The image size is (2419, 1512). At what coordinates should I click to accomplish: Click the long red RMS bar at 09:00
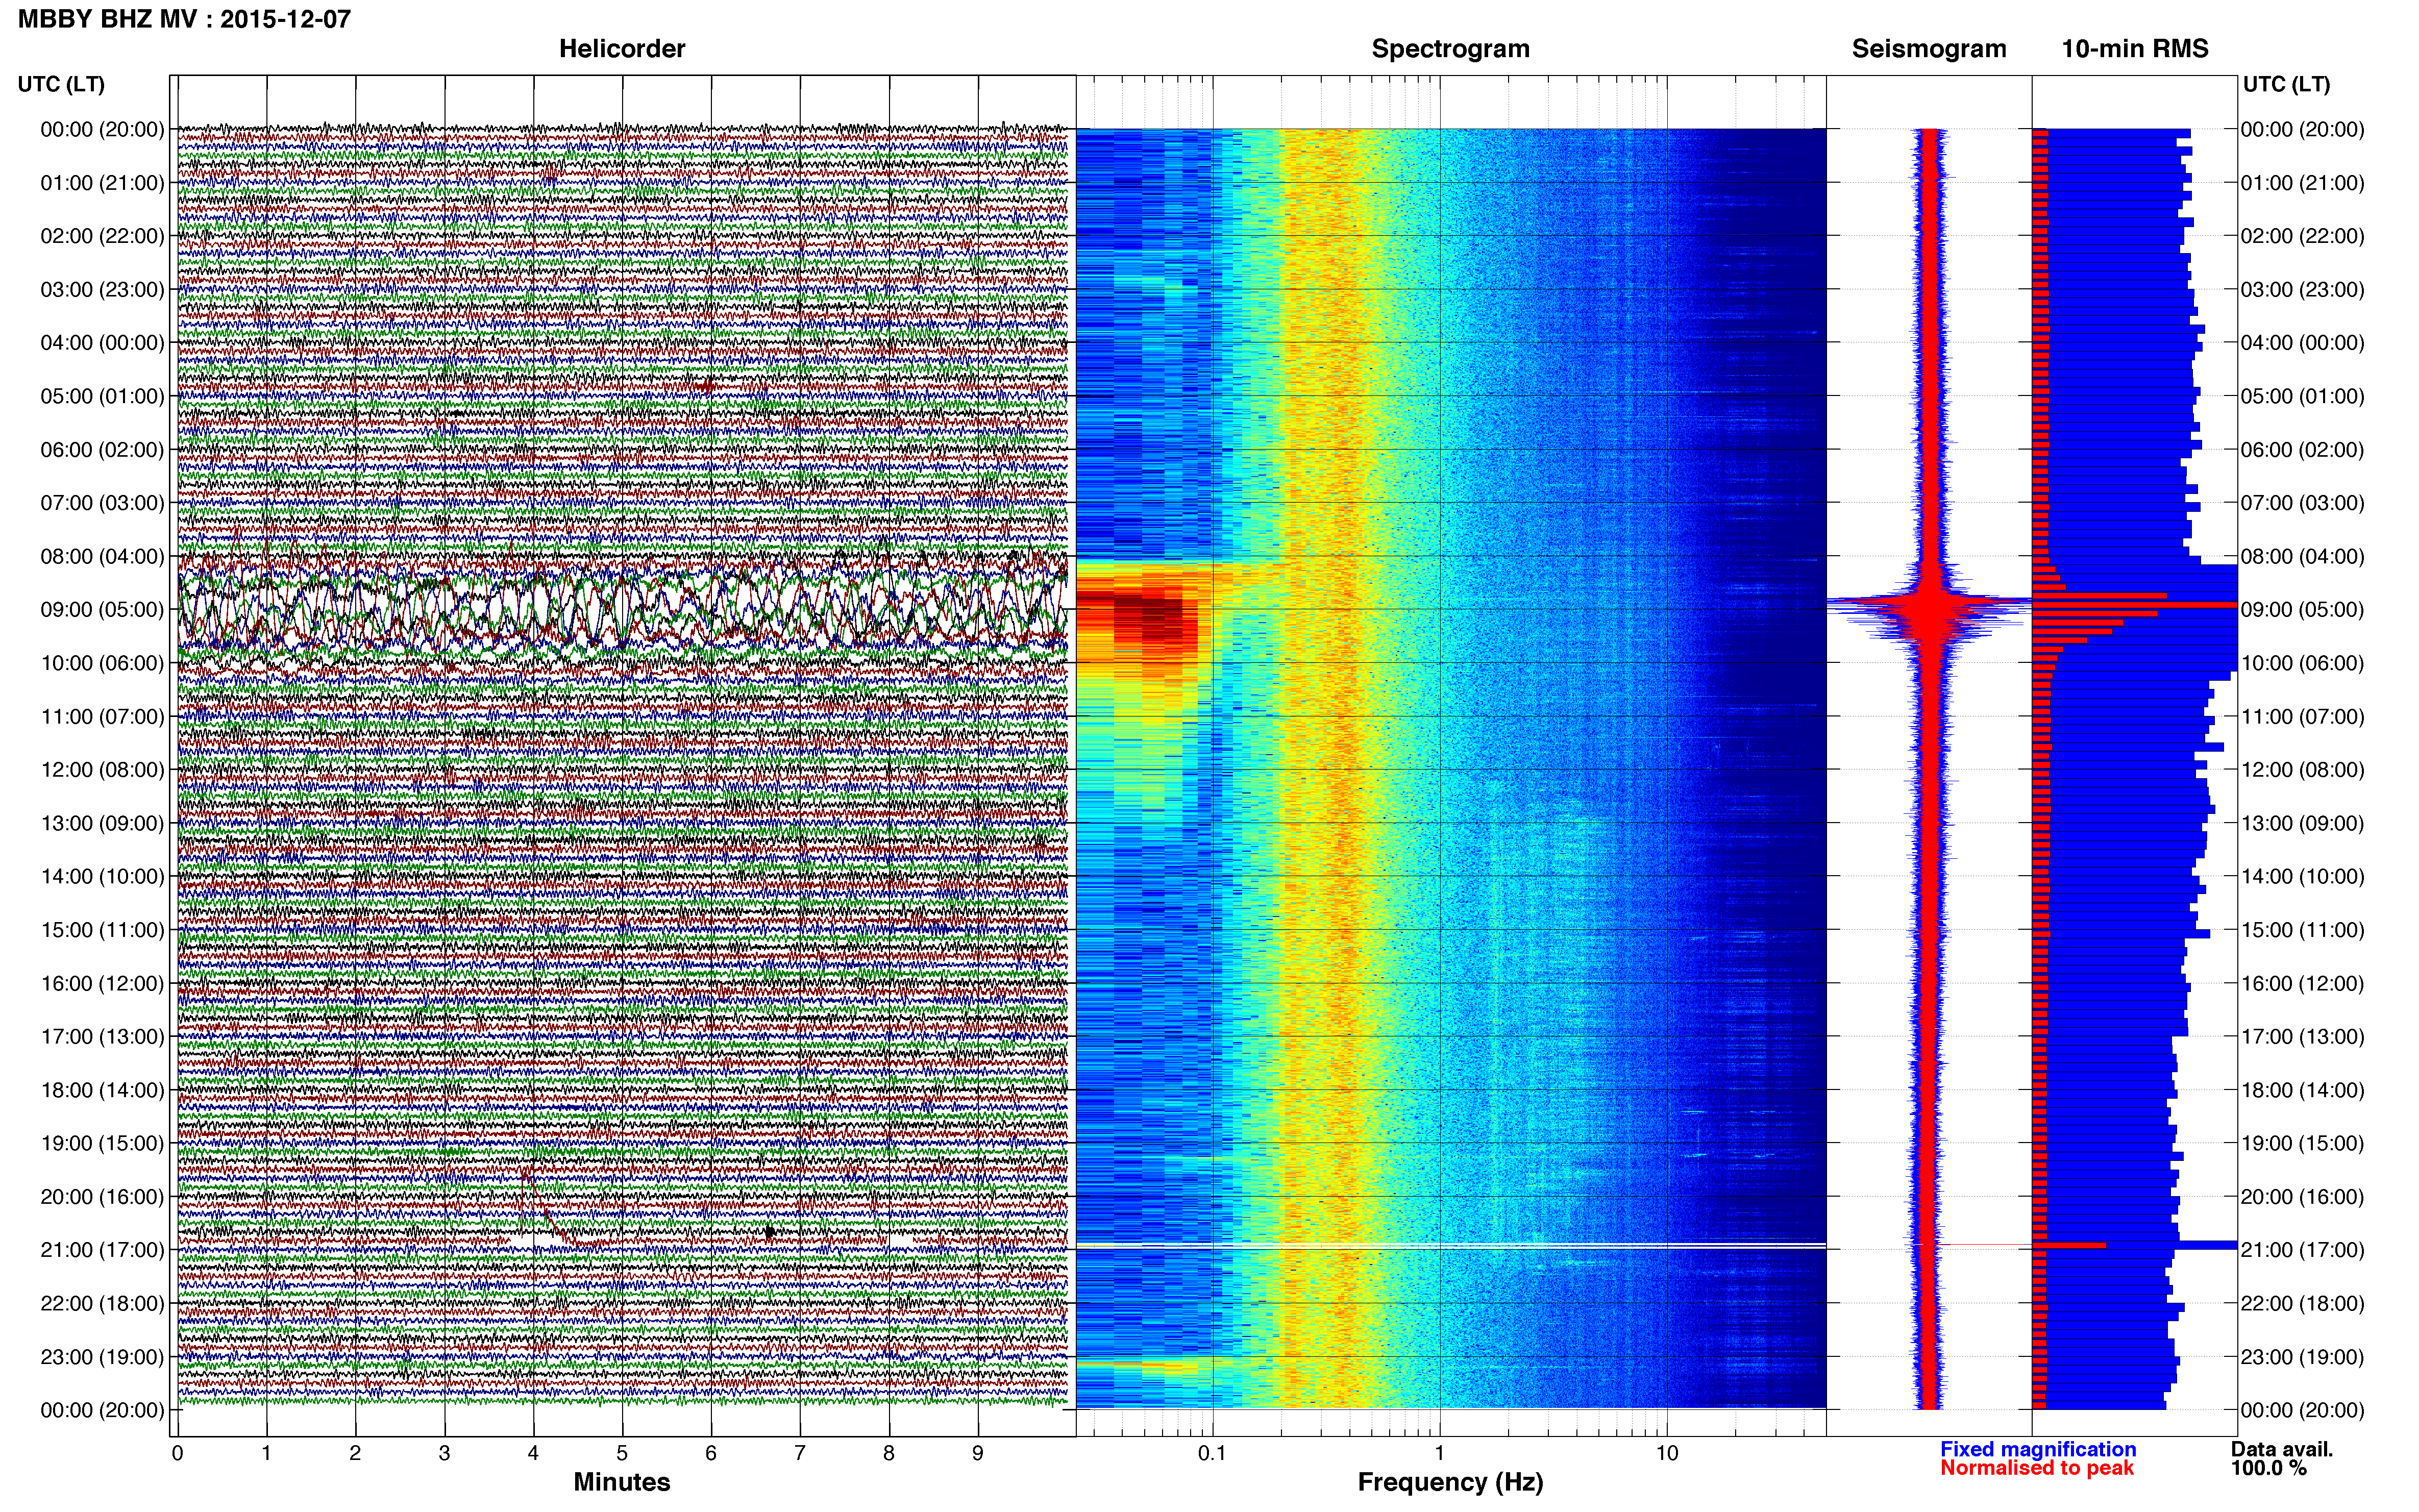point(2135,605)
